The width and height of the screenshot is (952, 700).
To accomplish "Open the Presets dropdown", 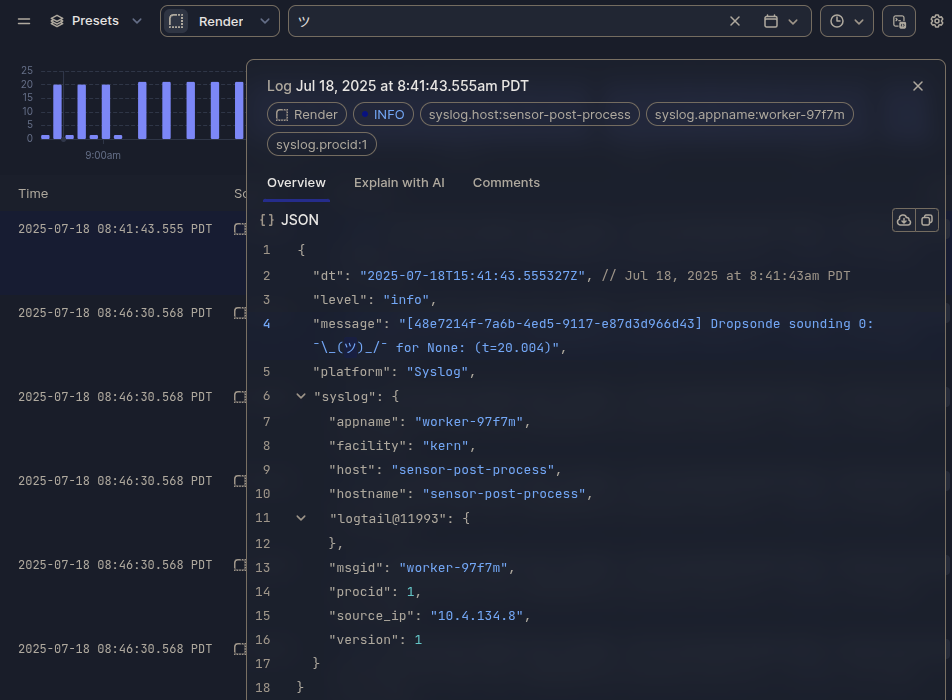I will [x=96, y=21].
